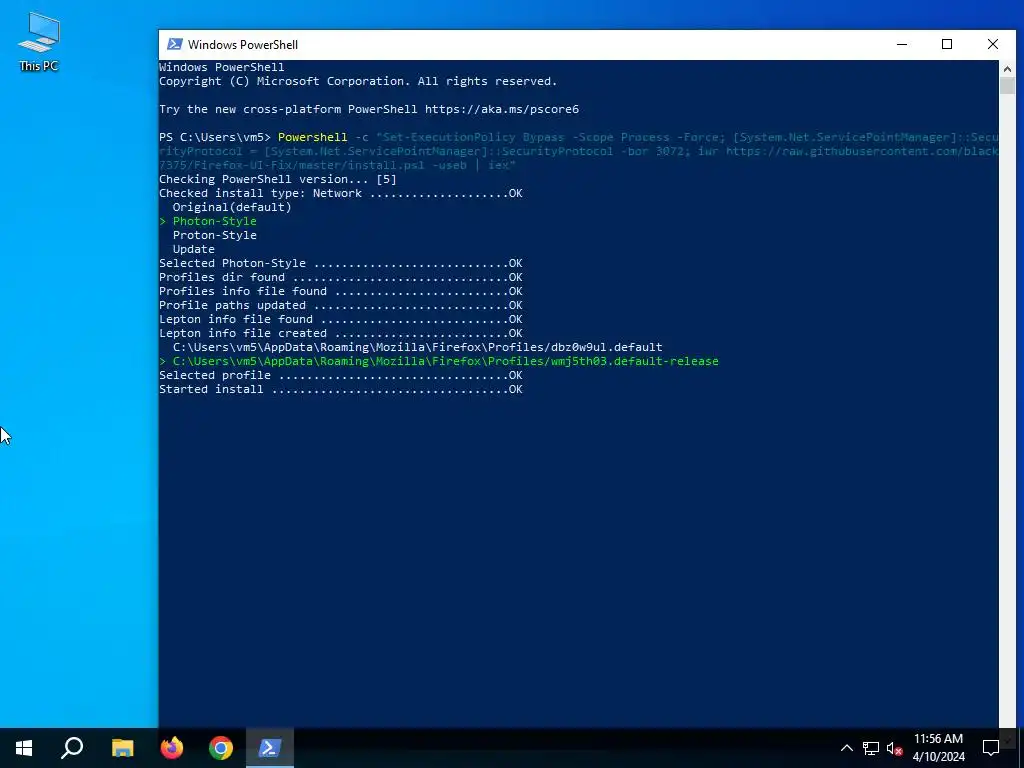Click the Show desktop strip on taskbar

[1021, 748]
